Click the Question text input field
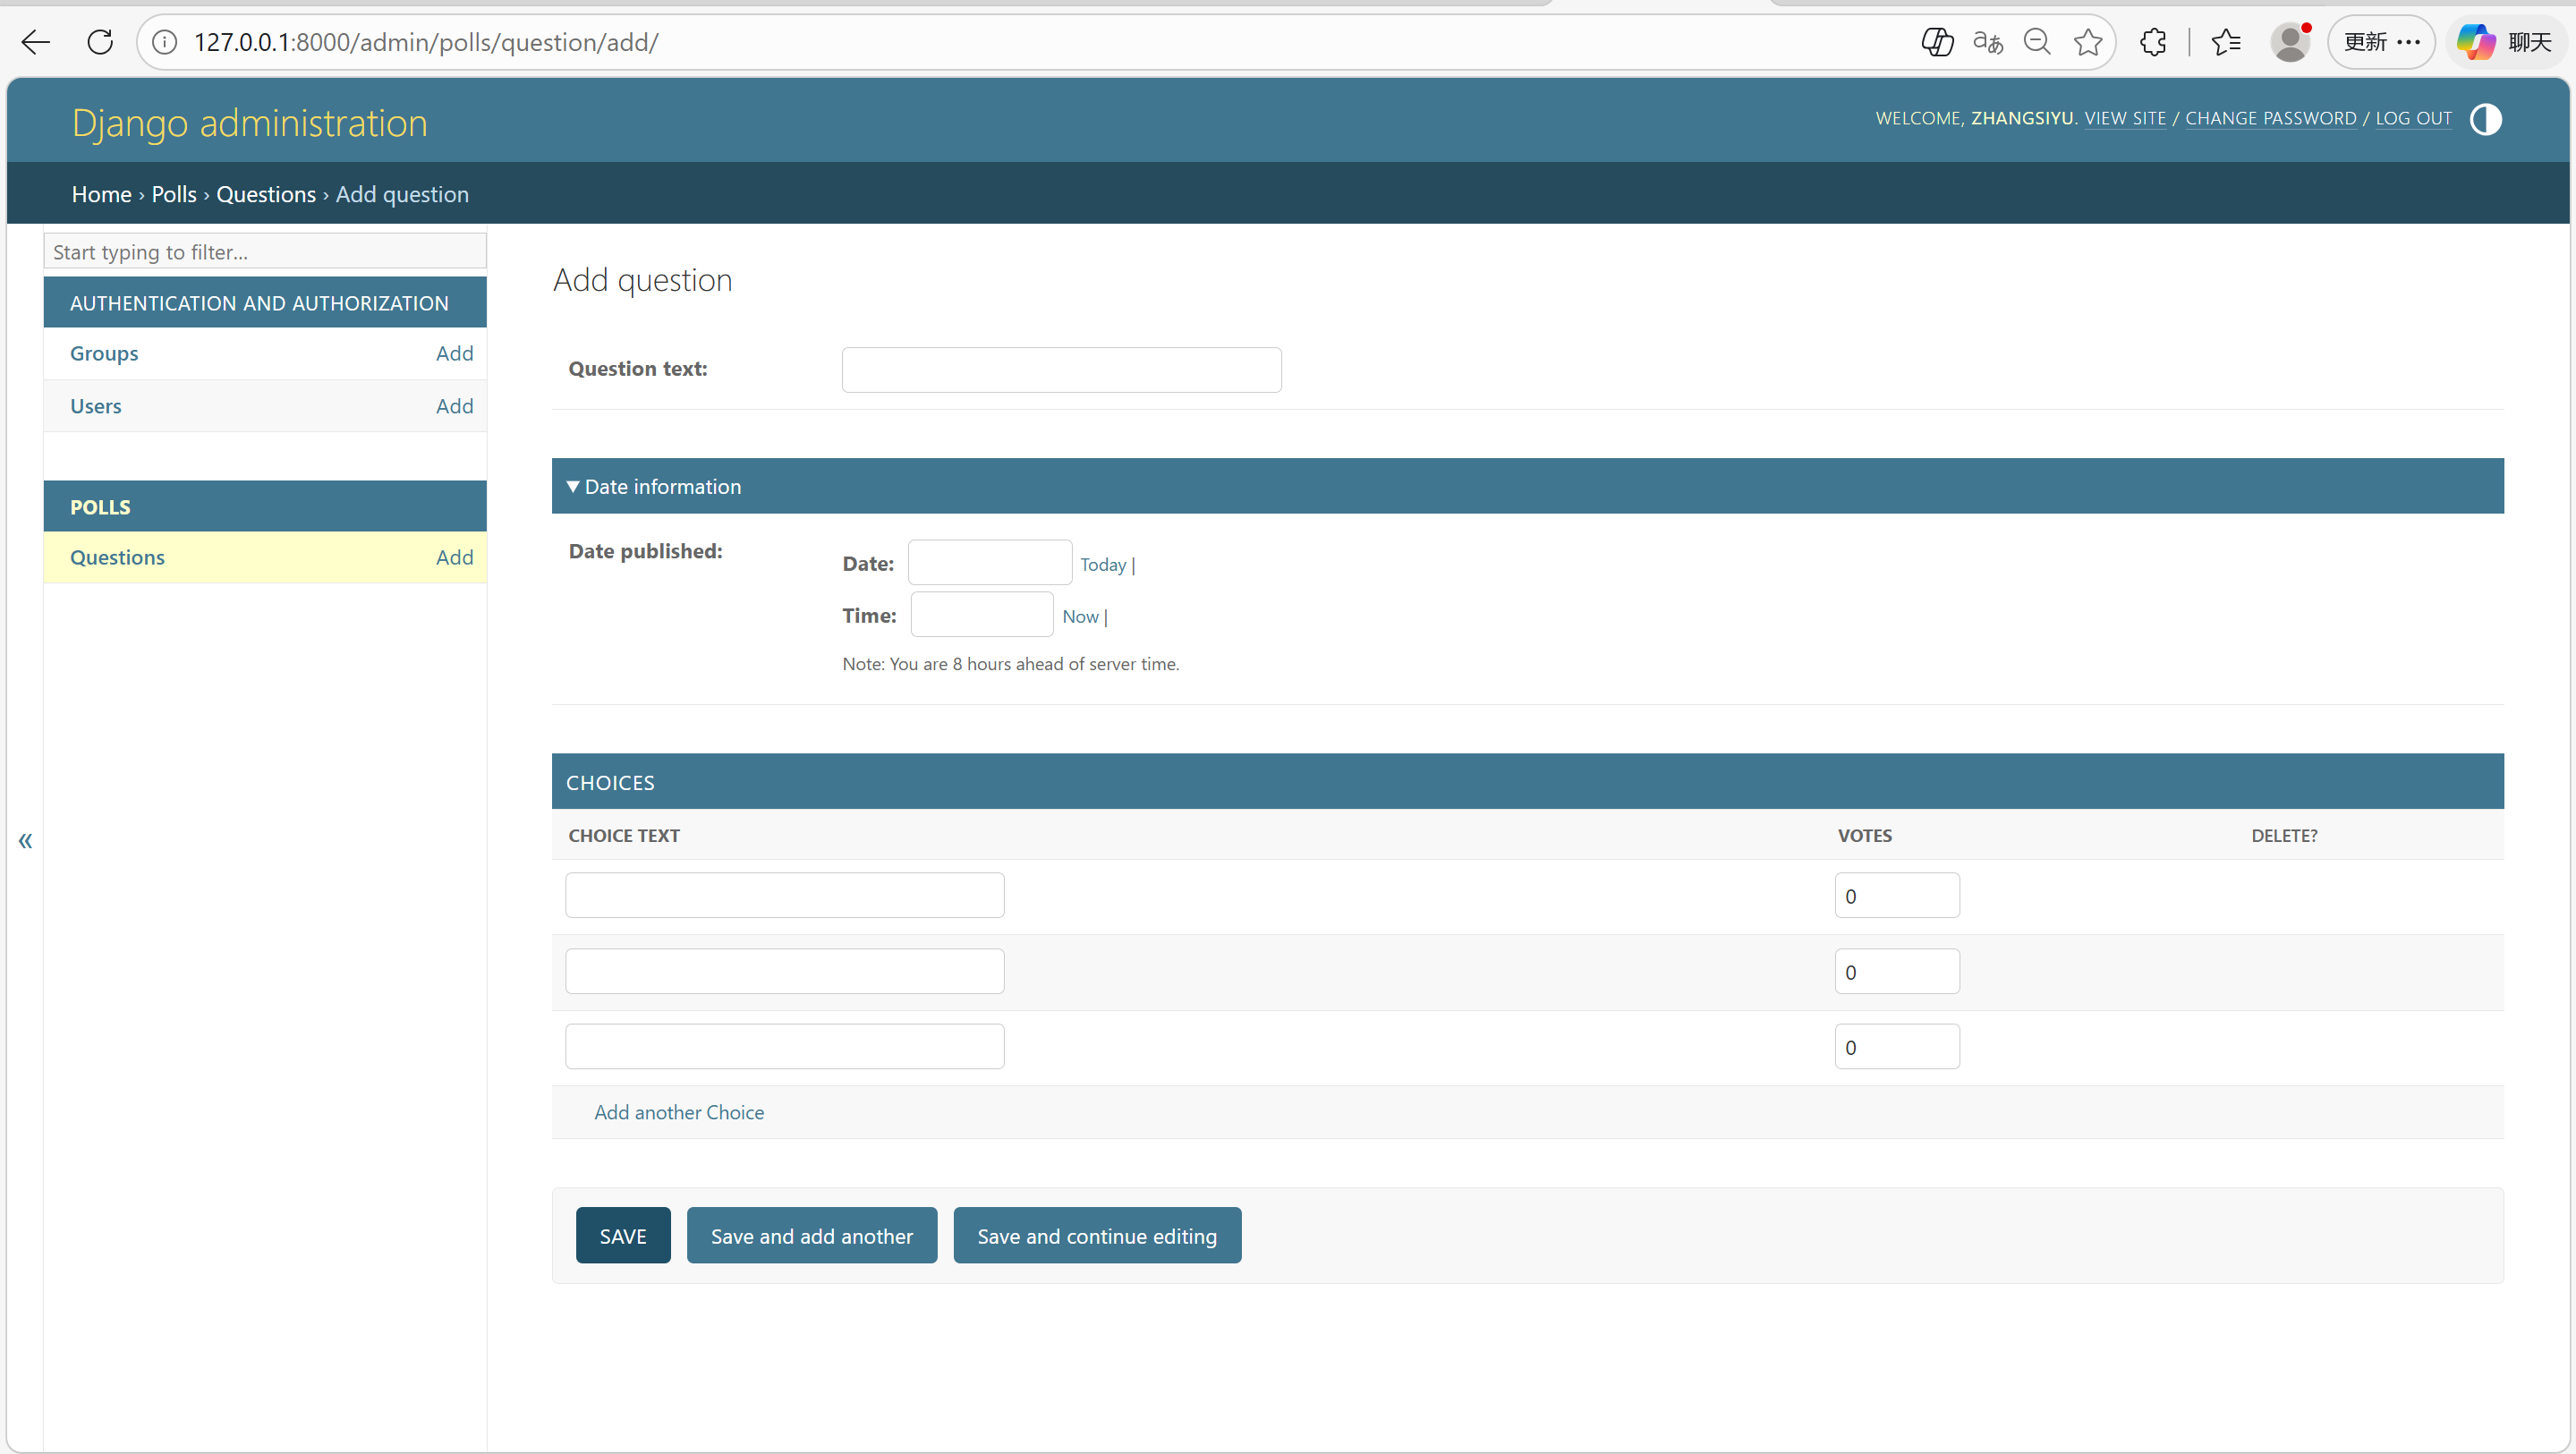The width and height of the screenshot is (2576, 1454). 1061,370
